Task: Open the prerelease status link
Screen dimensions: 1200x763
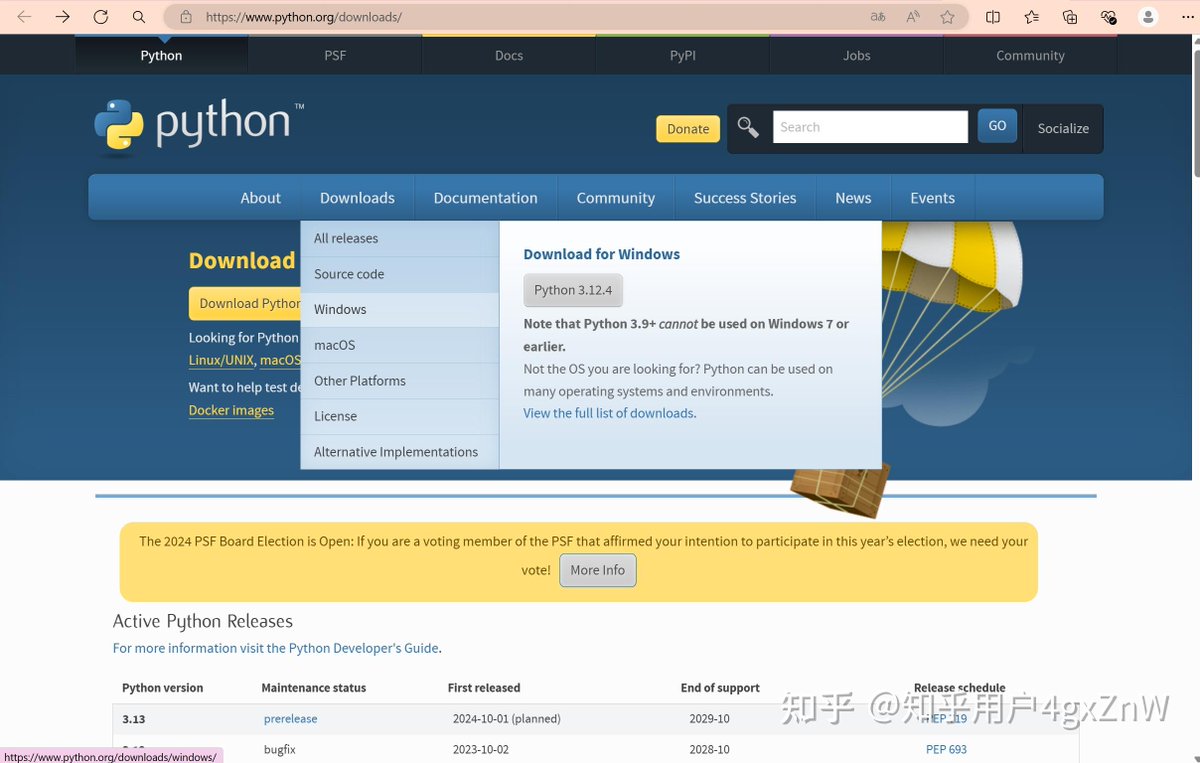Action: click(290, 718)
